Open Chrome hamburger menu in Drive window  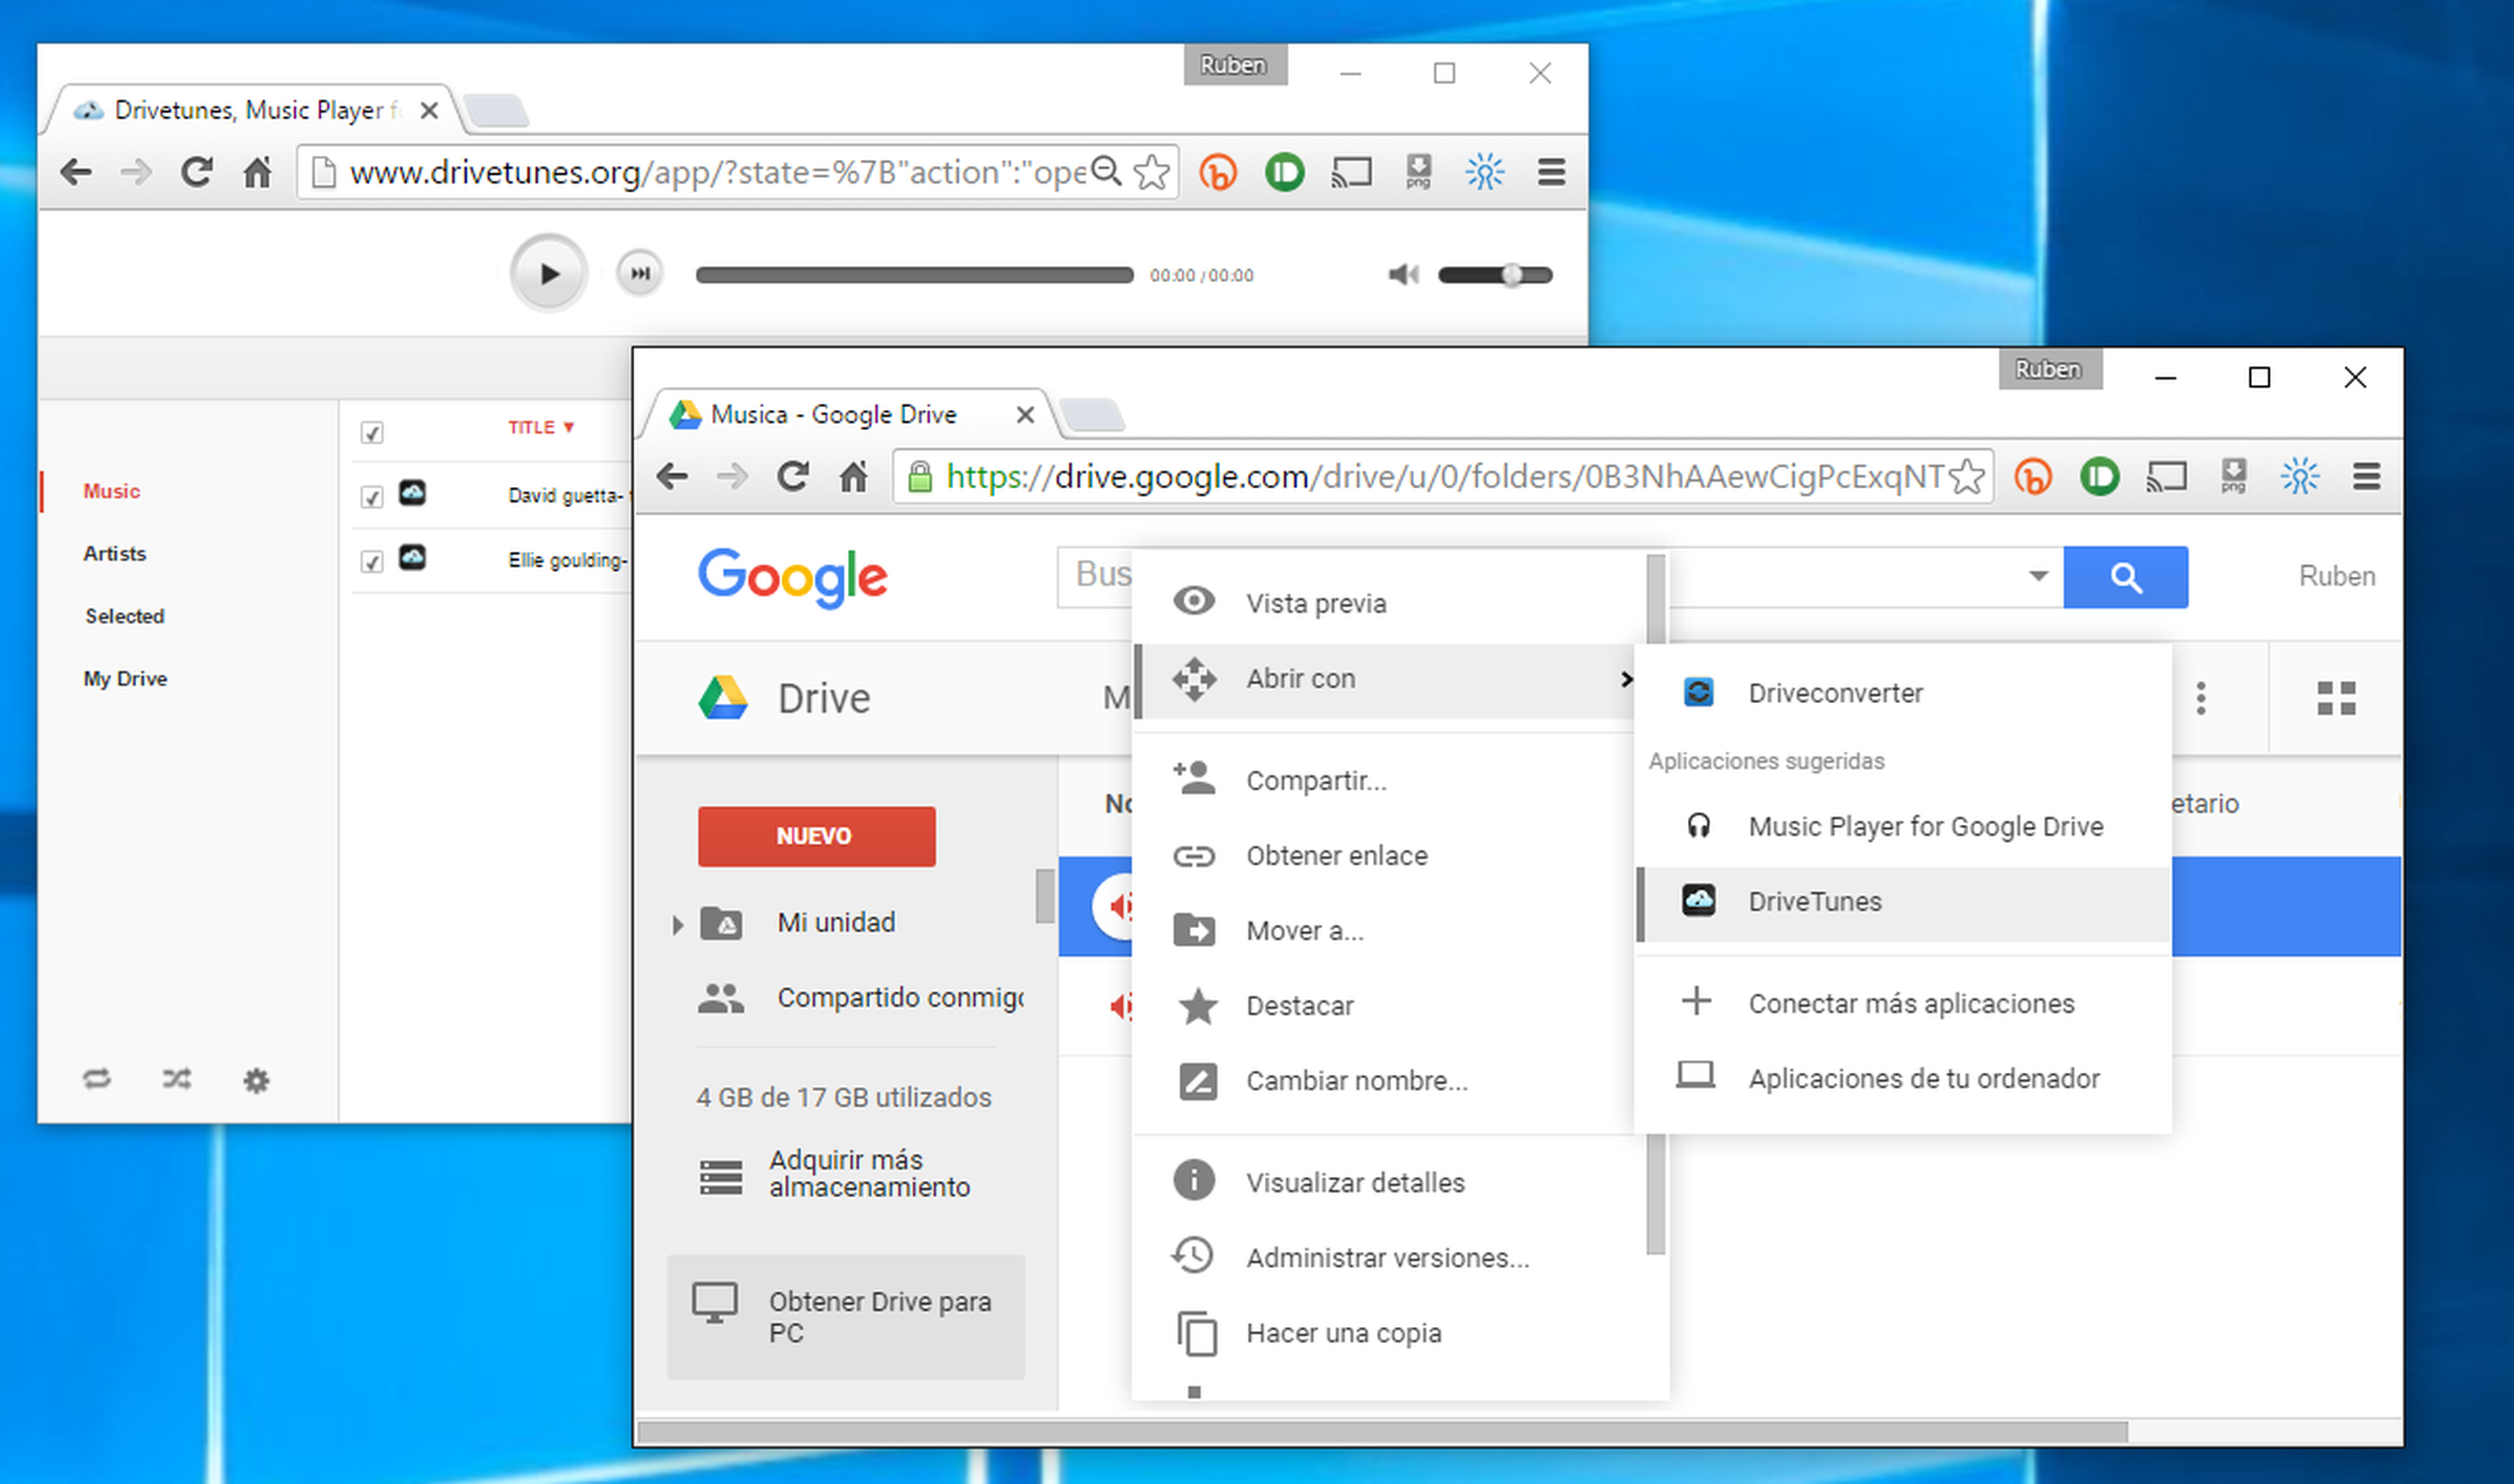(2366, 477)
